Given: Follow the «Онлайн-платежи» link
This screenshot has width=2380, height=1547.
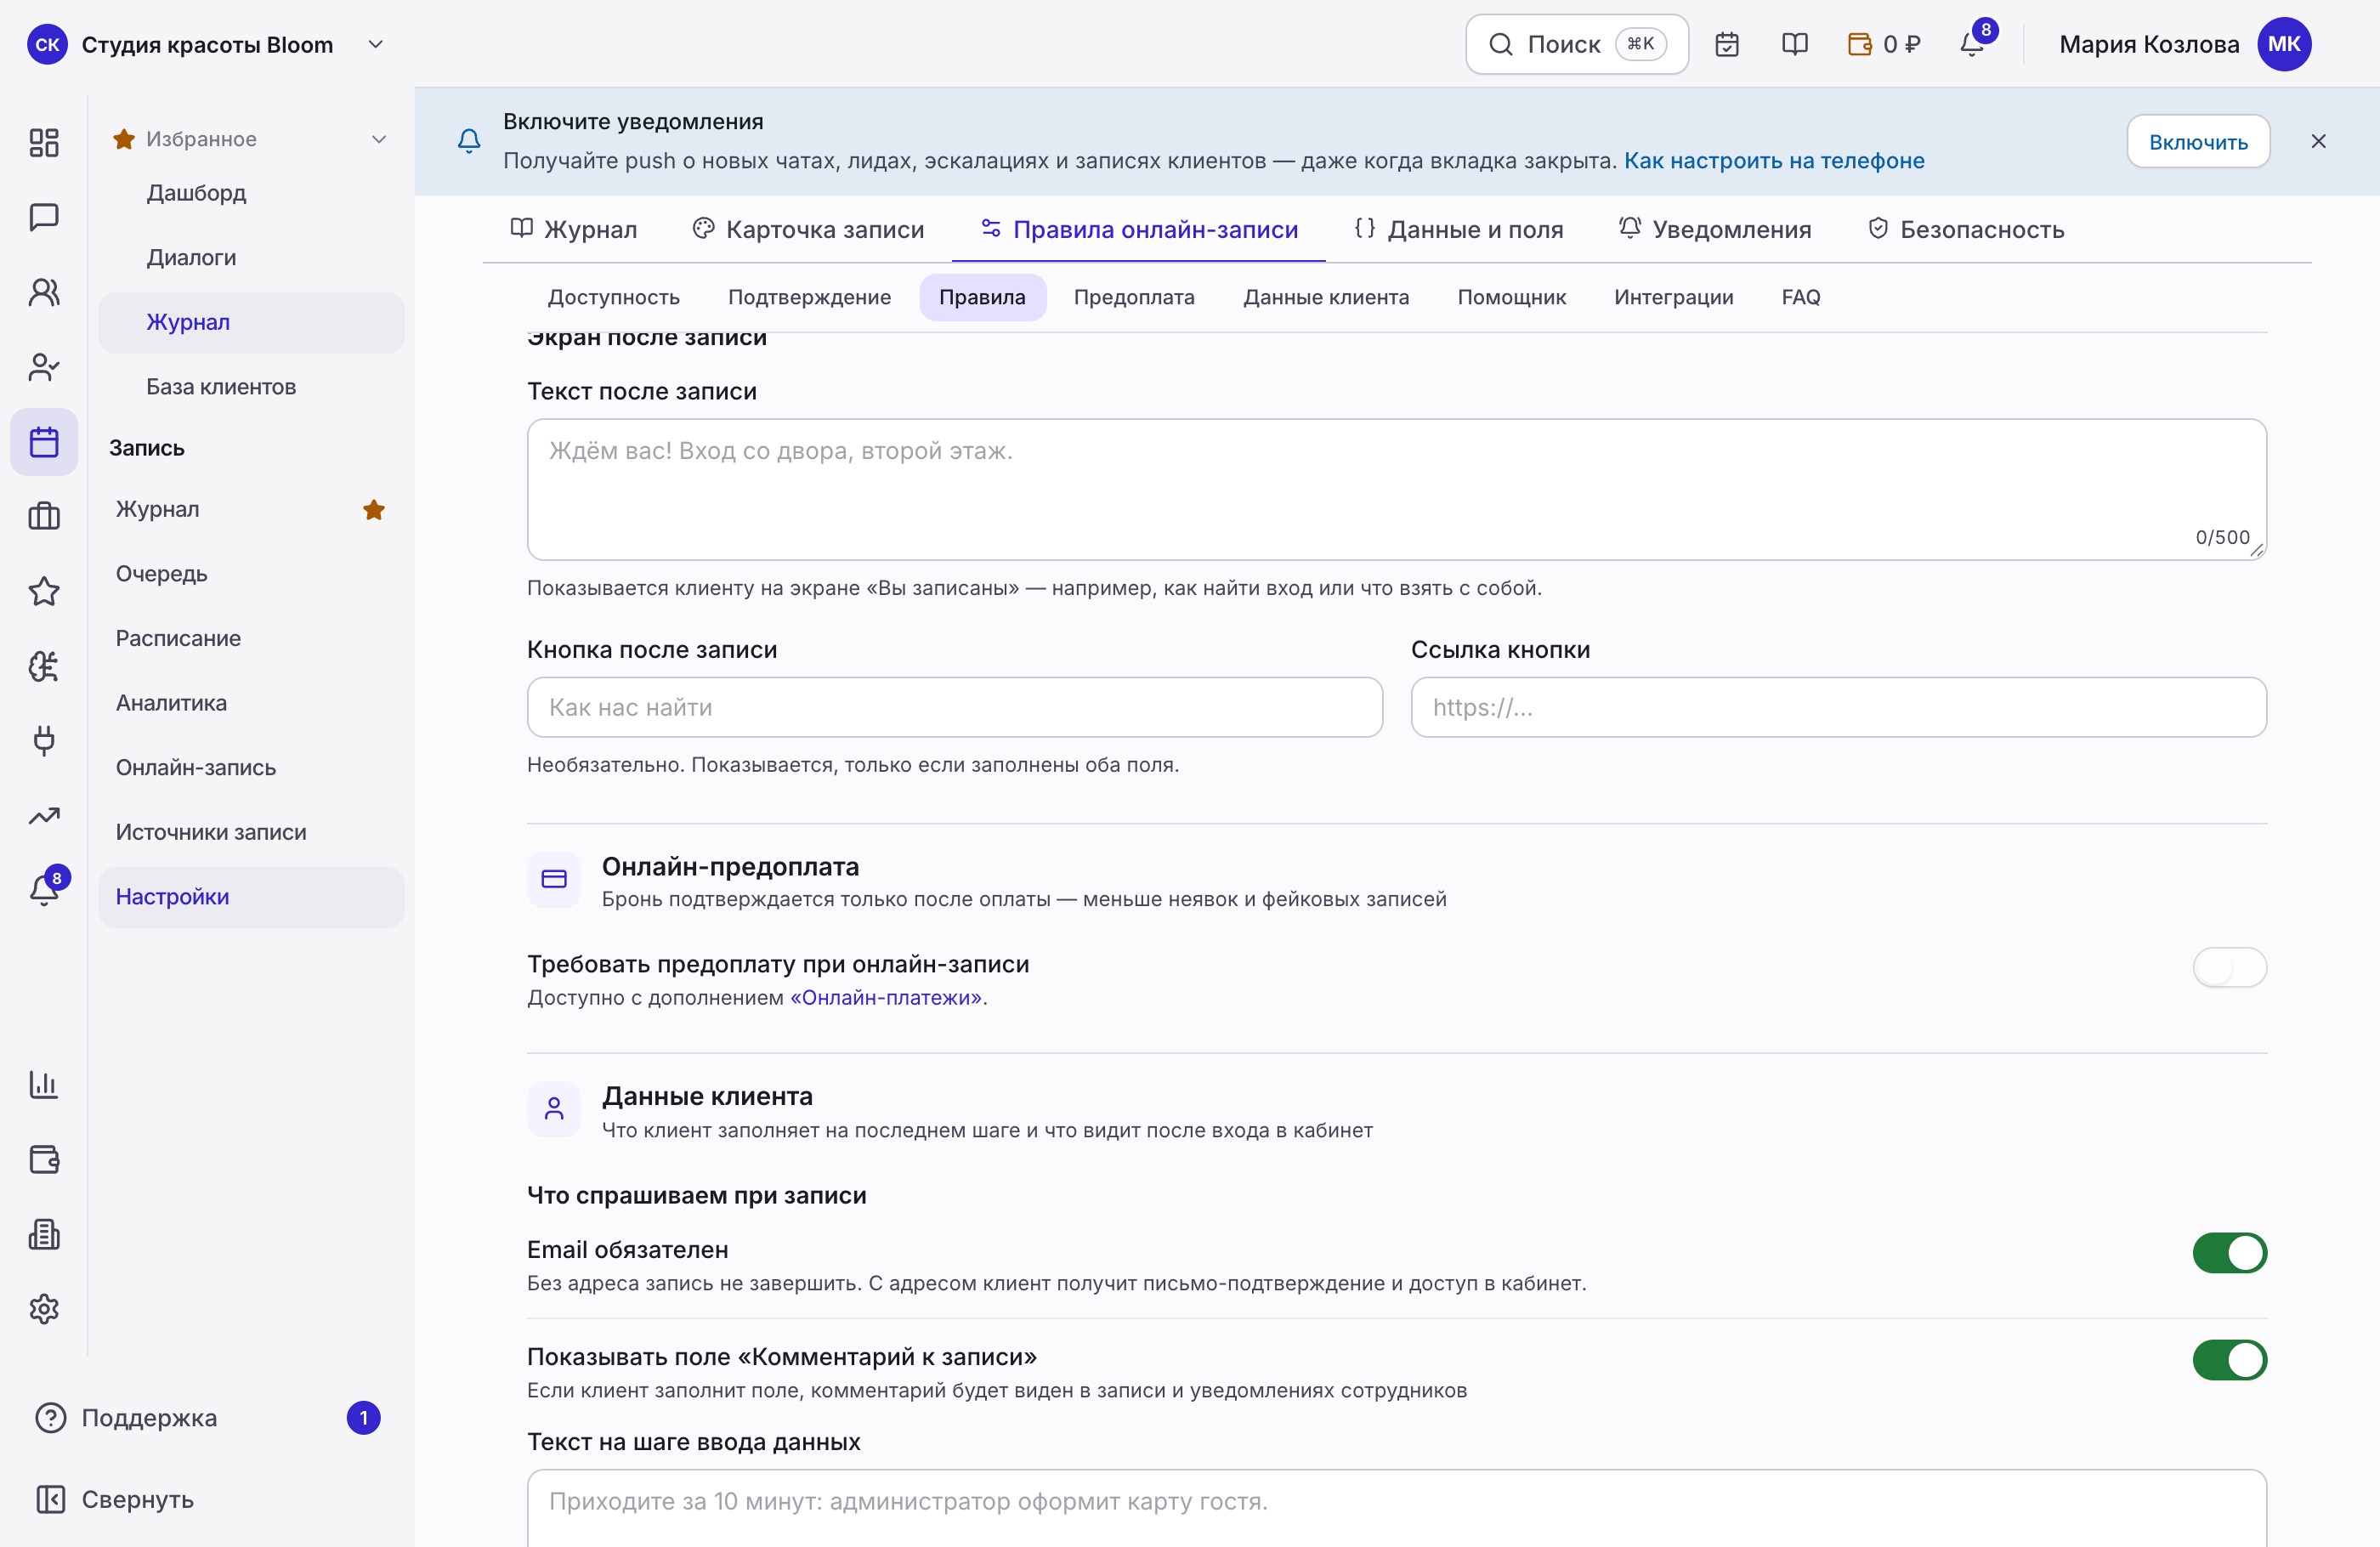Looking at the screenshot, I should pos(885,998).
